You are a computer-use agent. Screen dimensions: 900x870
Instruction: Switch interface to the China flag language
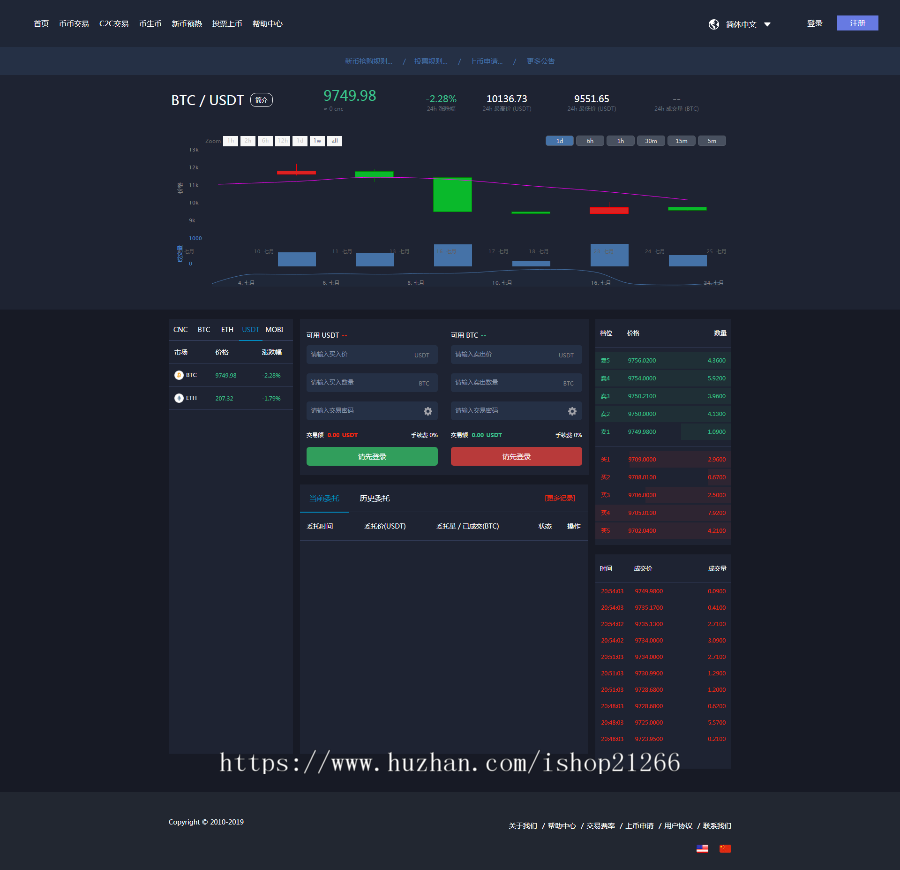click(x=725, y=849)
